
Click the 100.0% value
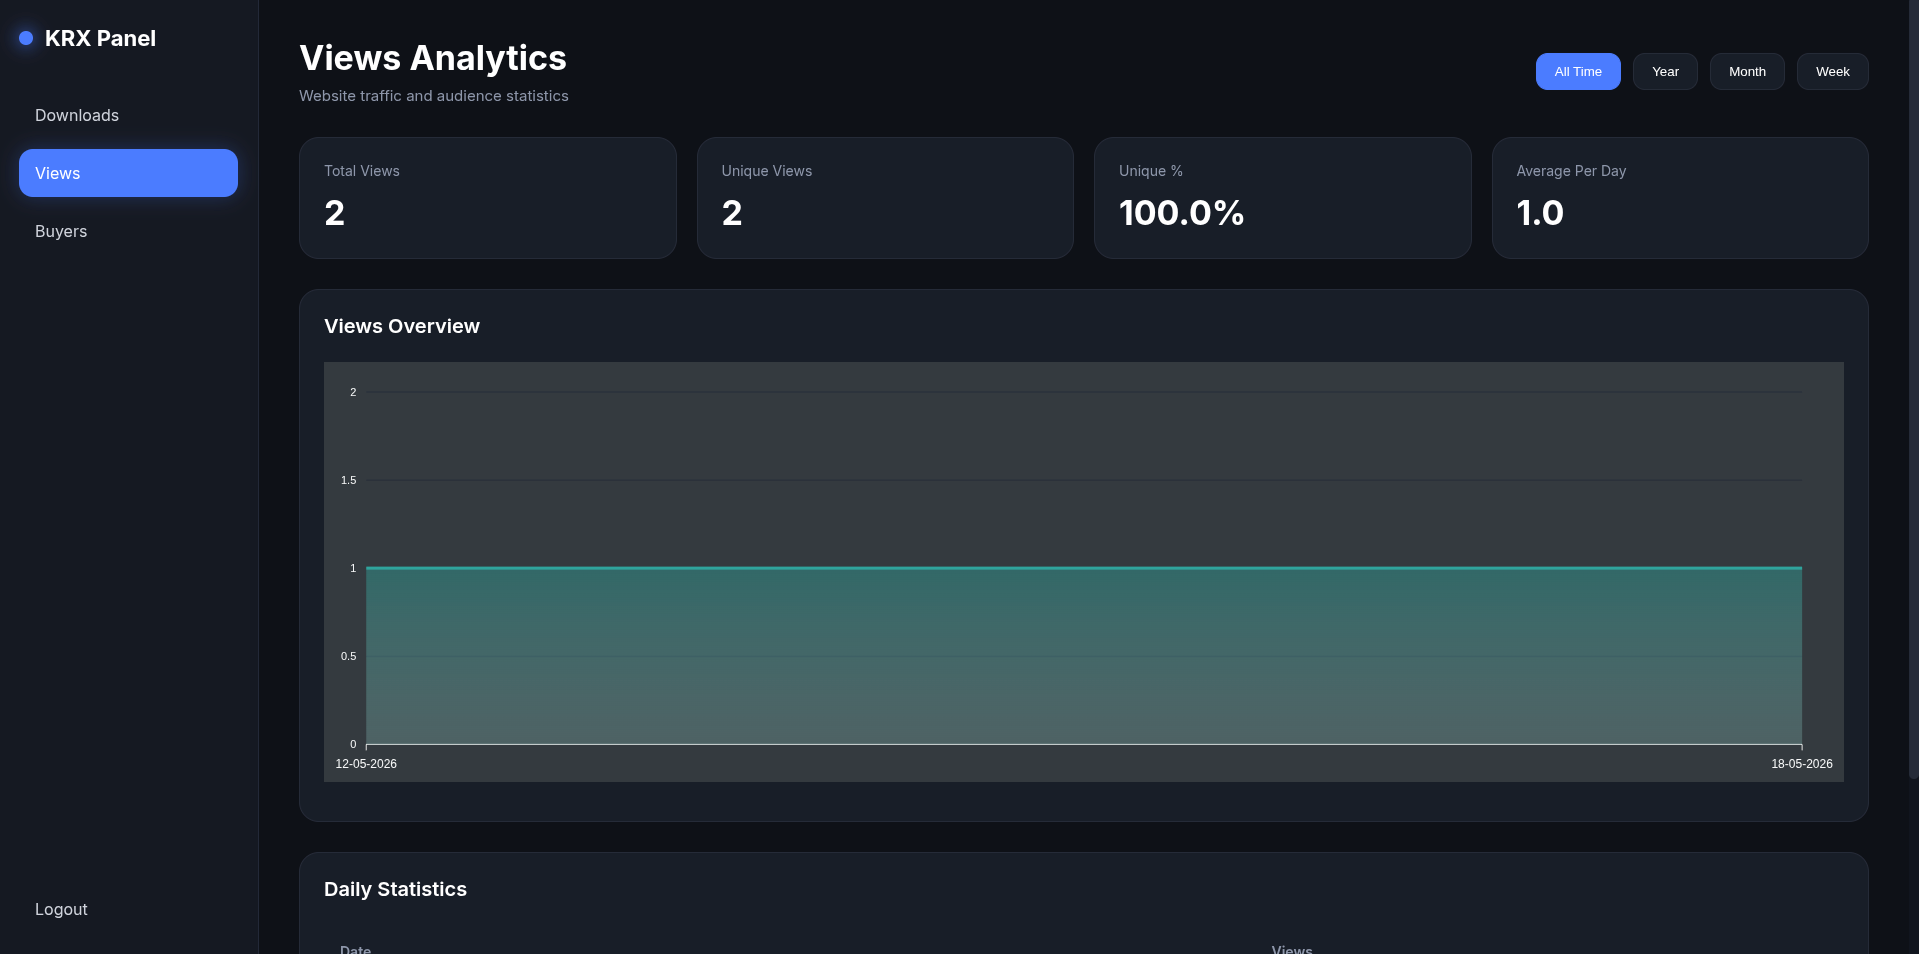coord(1181,213)
